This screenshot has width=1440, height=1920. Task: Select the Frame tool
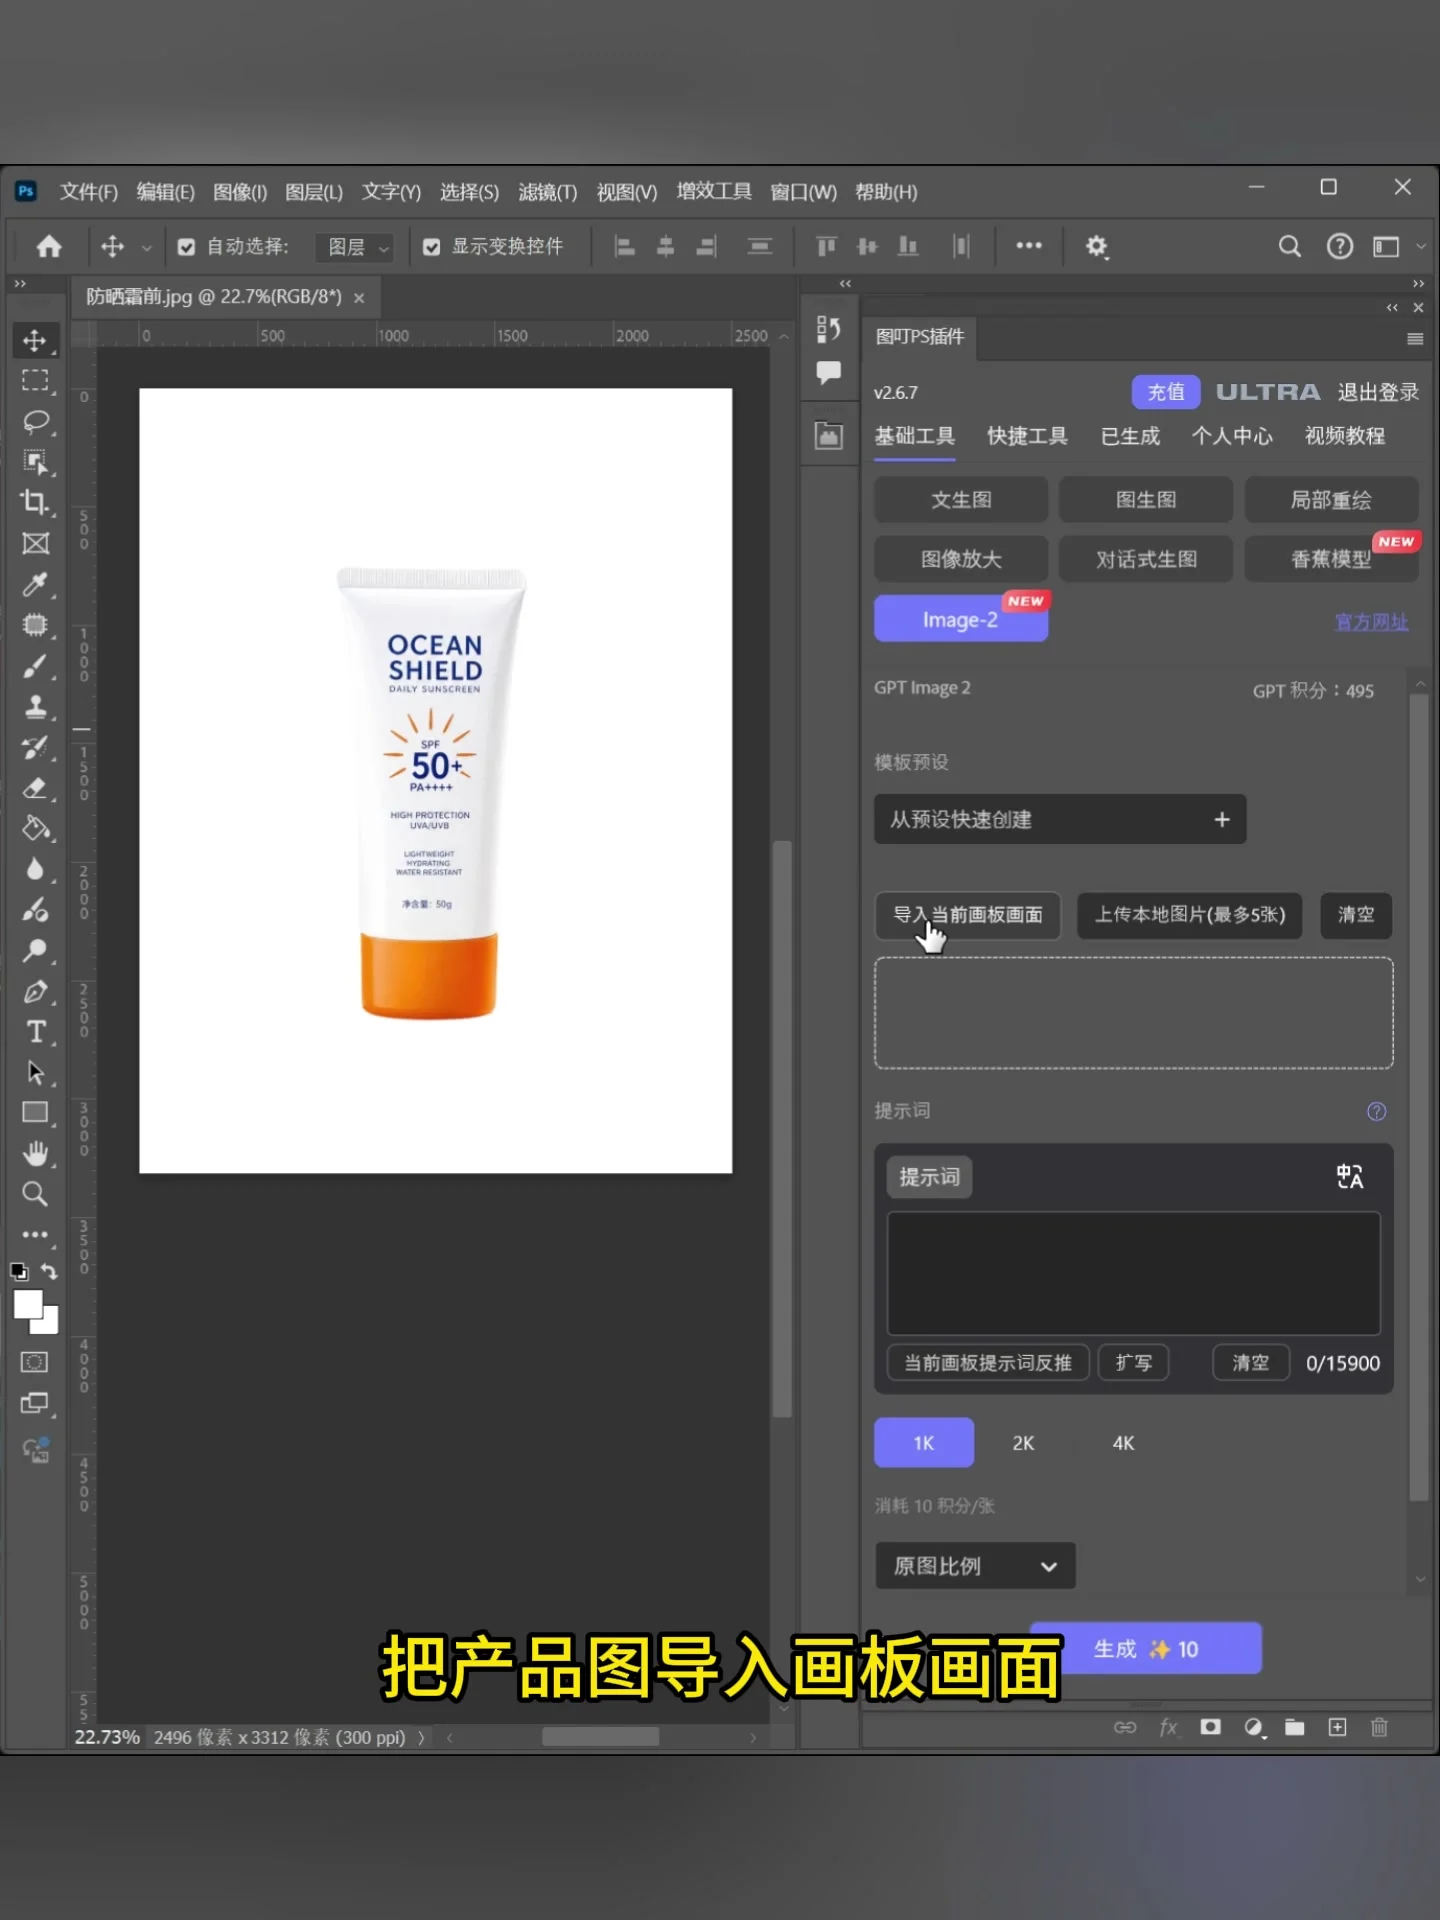pyautogui.click(x=35, y=543)
